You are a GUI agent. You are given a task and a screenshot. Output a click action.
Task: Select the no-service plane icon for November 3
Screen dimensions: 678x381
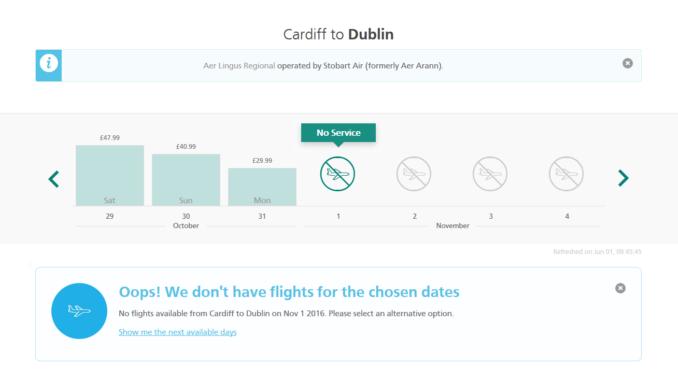[x=490, y=174]
